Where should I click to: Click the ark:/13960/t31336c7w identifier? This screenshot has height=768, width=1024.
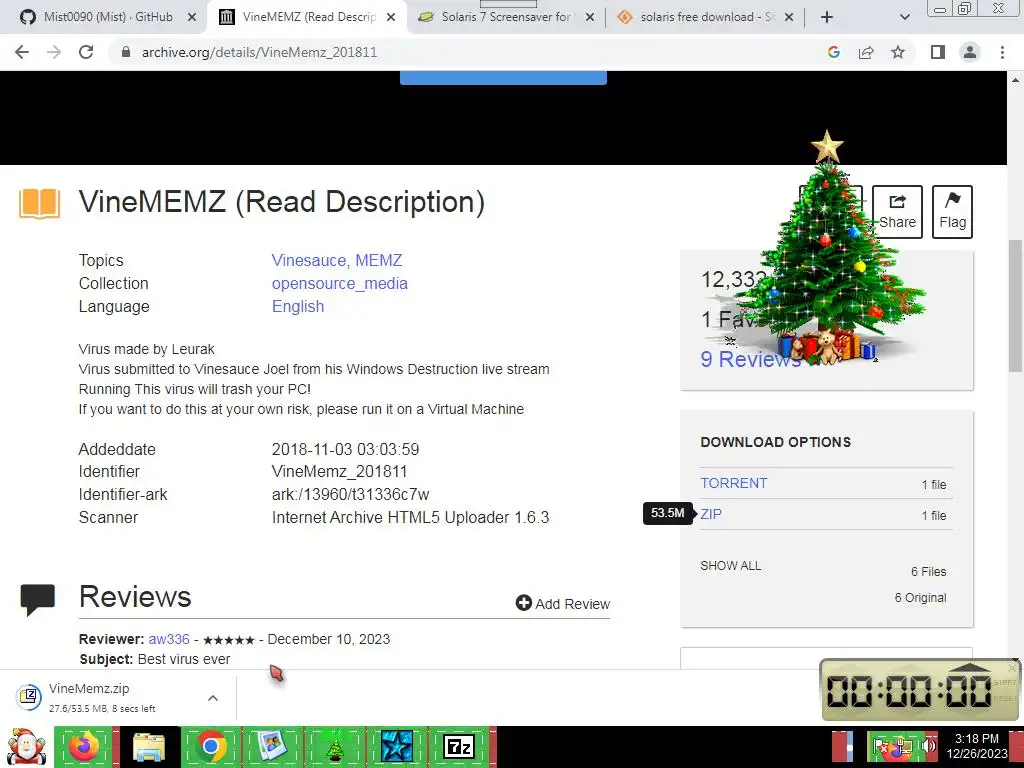pyautogui.click(x=351, y=494)
